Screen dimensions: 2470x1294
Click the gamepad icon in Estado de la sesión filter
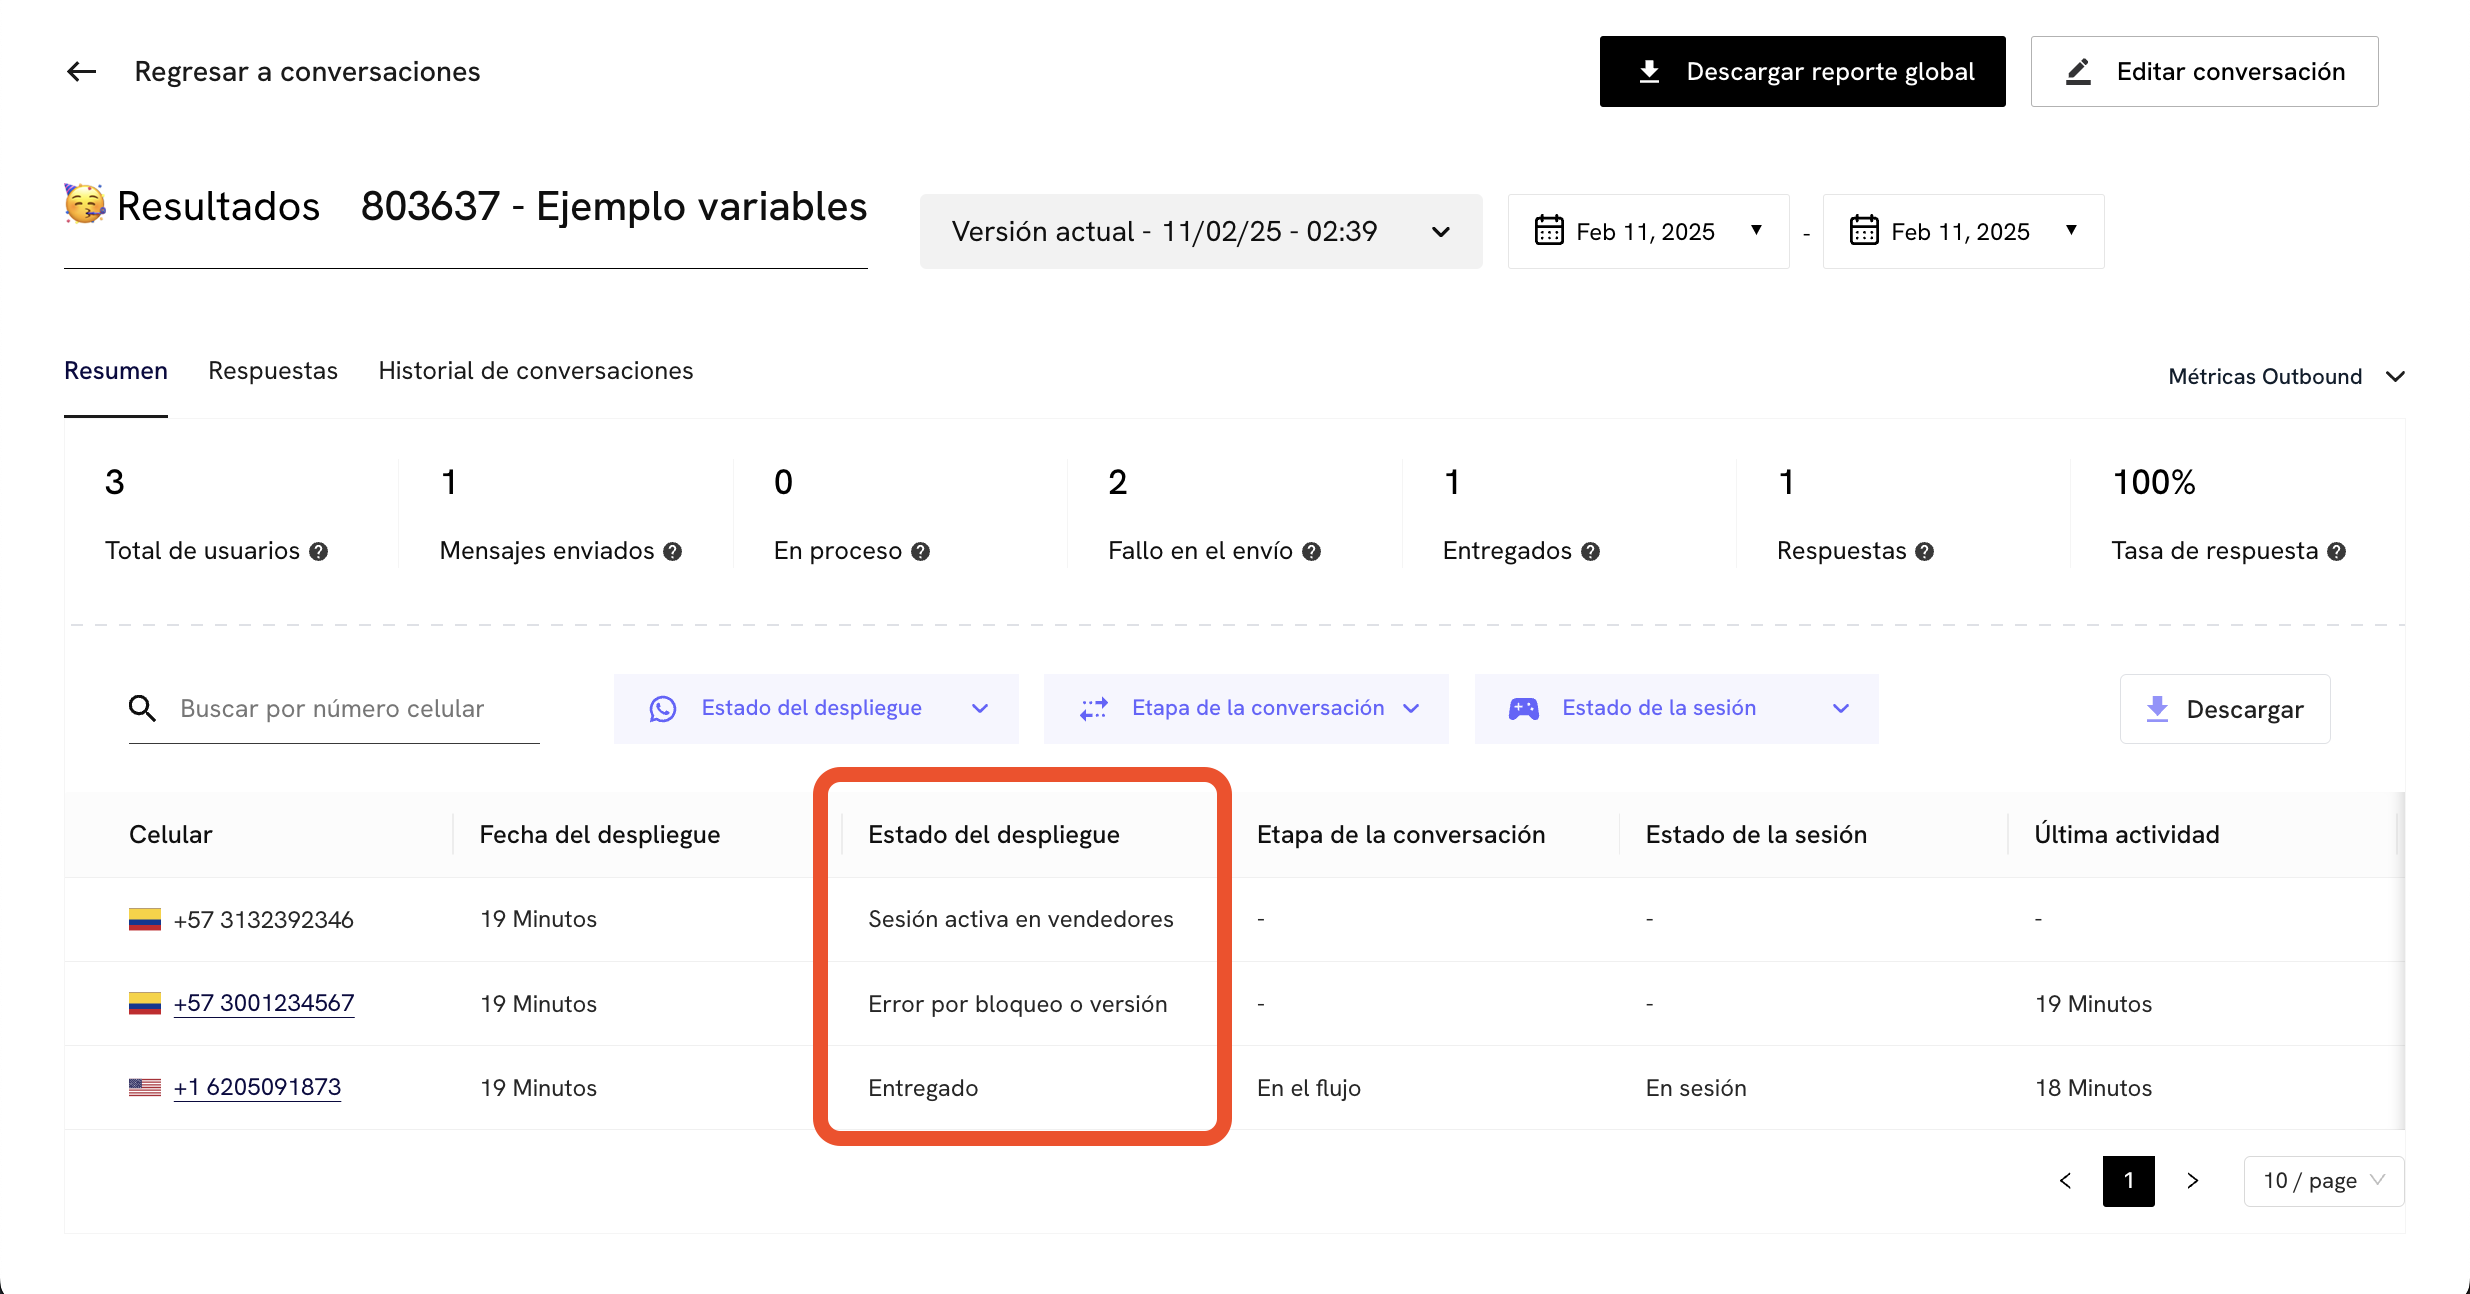point(1523,709)
